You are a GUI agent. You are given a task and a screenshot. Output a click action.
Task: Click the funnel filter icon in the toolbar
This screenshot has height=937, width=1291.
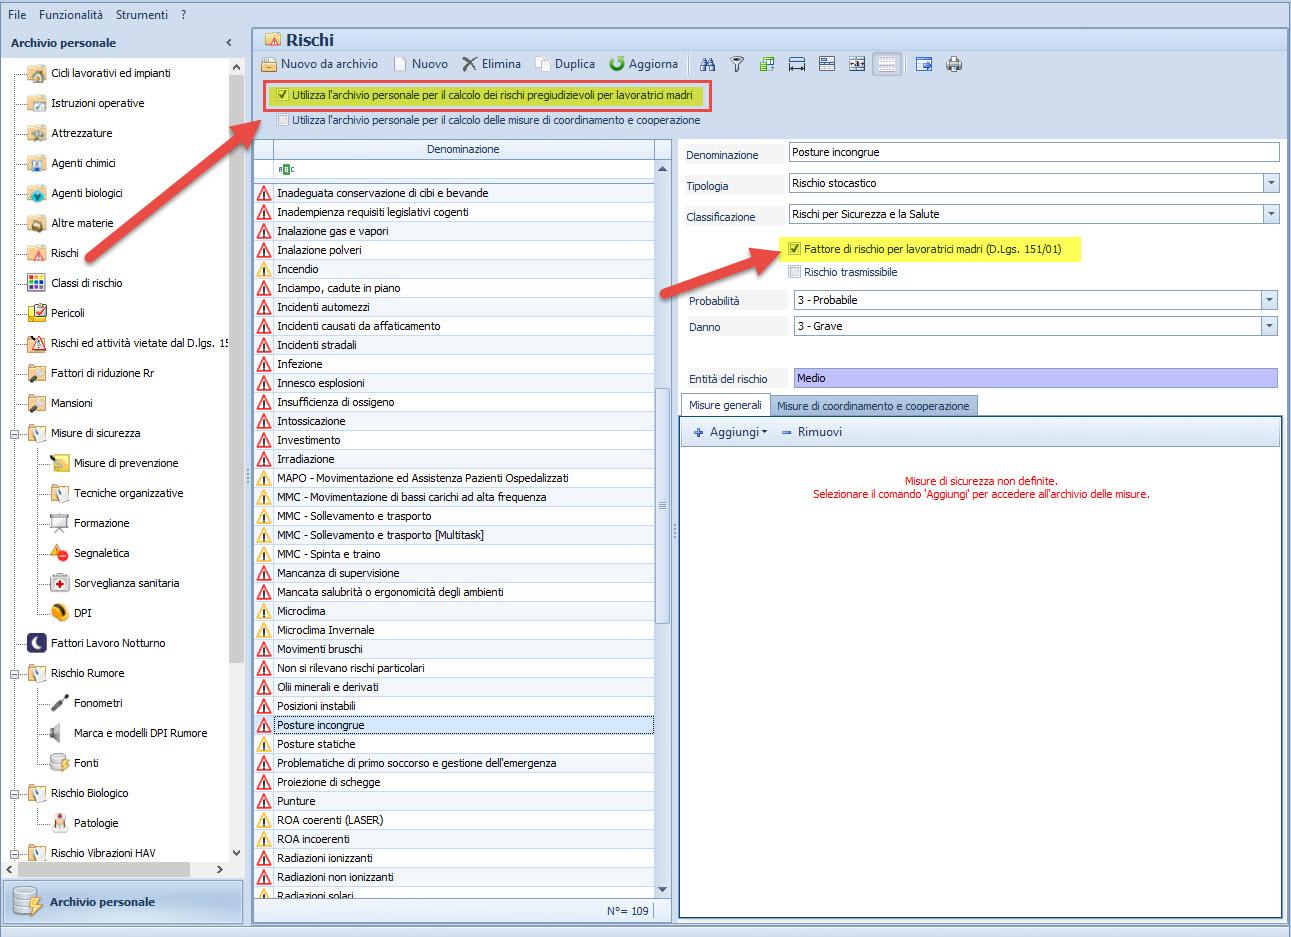pos(737,64)
